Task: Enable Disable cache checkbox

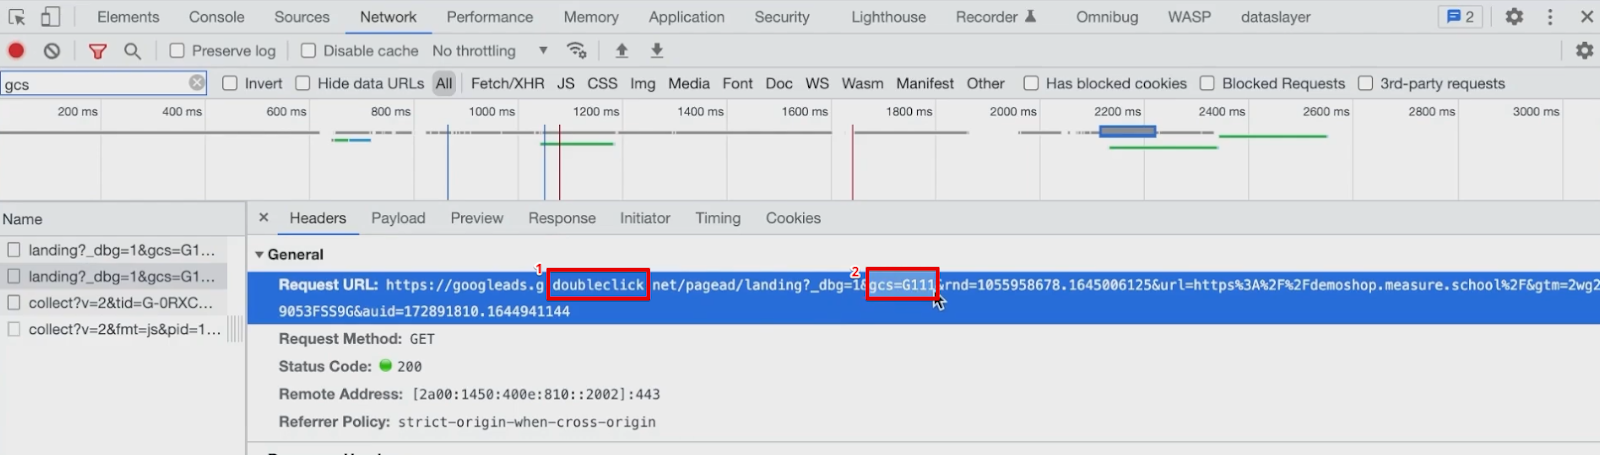Action: tap(308, 51)
